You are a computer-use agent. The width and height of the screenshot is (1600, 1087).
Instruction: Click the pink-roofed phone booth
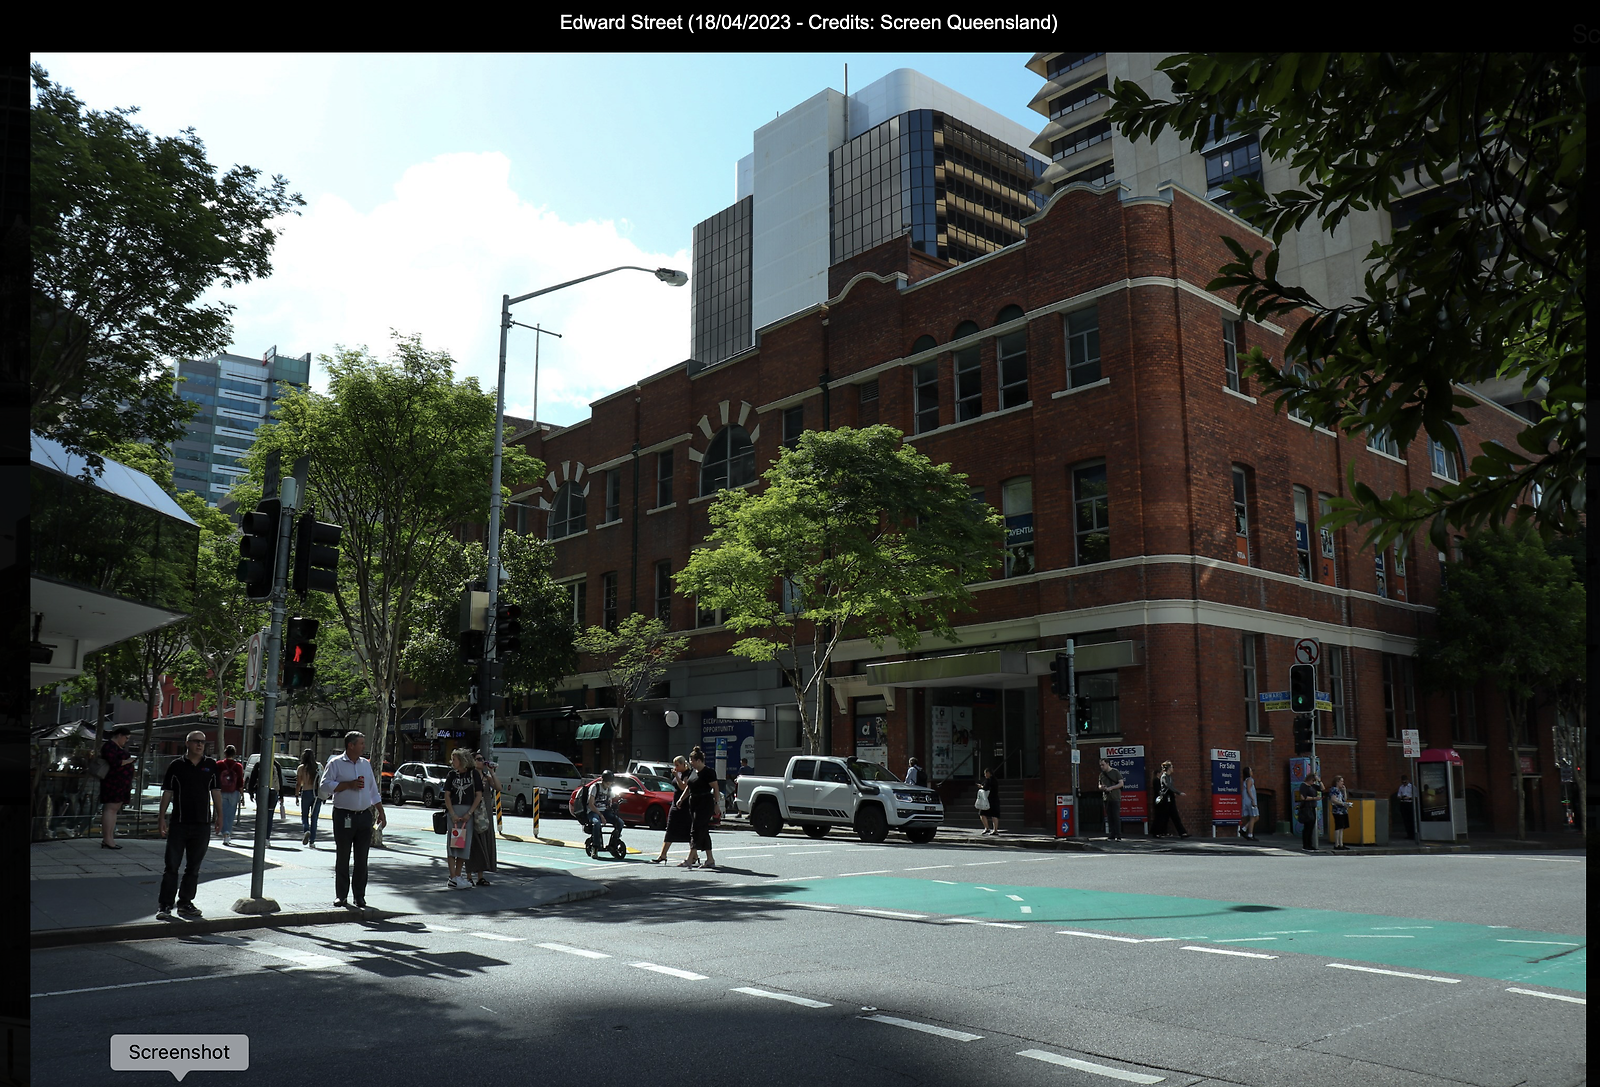coord(1440,792)
